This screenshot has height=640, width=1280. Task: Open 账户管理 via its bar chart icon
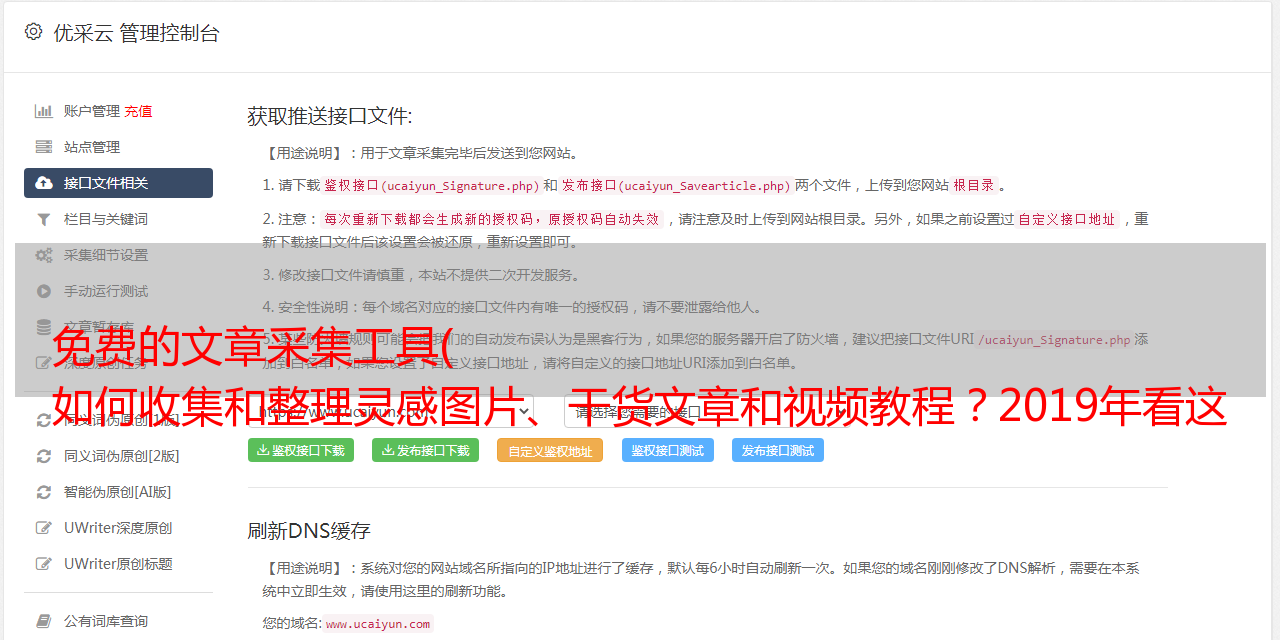click(x=44, y=111)
